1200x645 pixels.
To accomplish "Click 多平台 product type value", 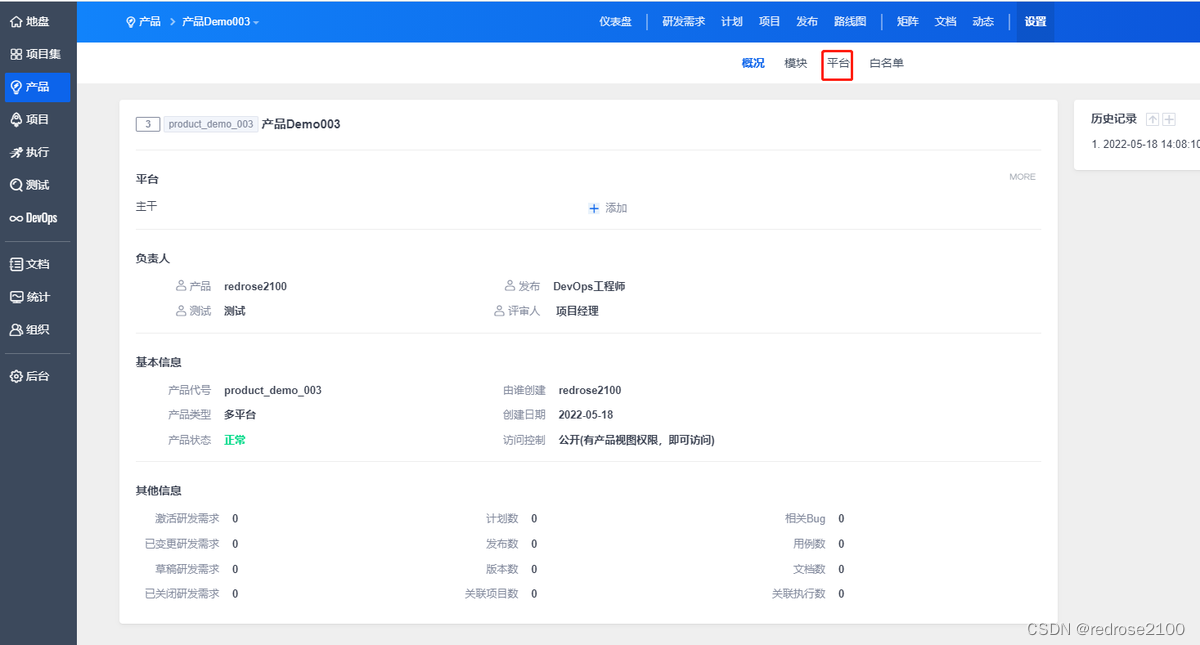I will [240, 414].
